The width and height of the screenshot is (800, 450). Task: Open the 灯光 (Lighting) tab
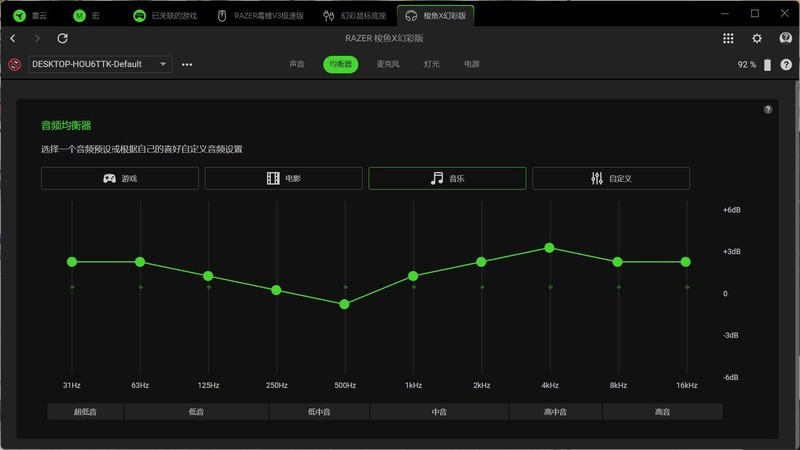[x=431, y=64]
